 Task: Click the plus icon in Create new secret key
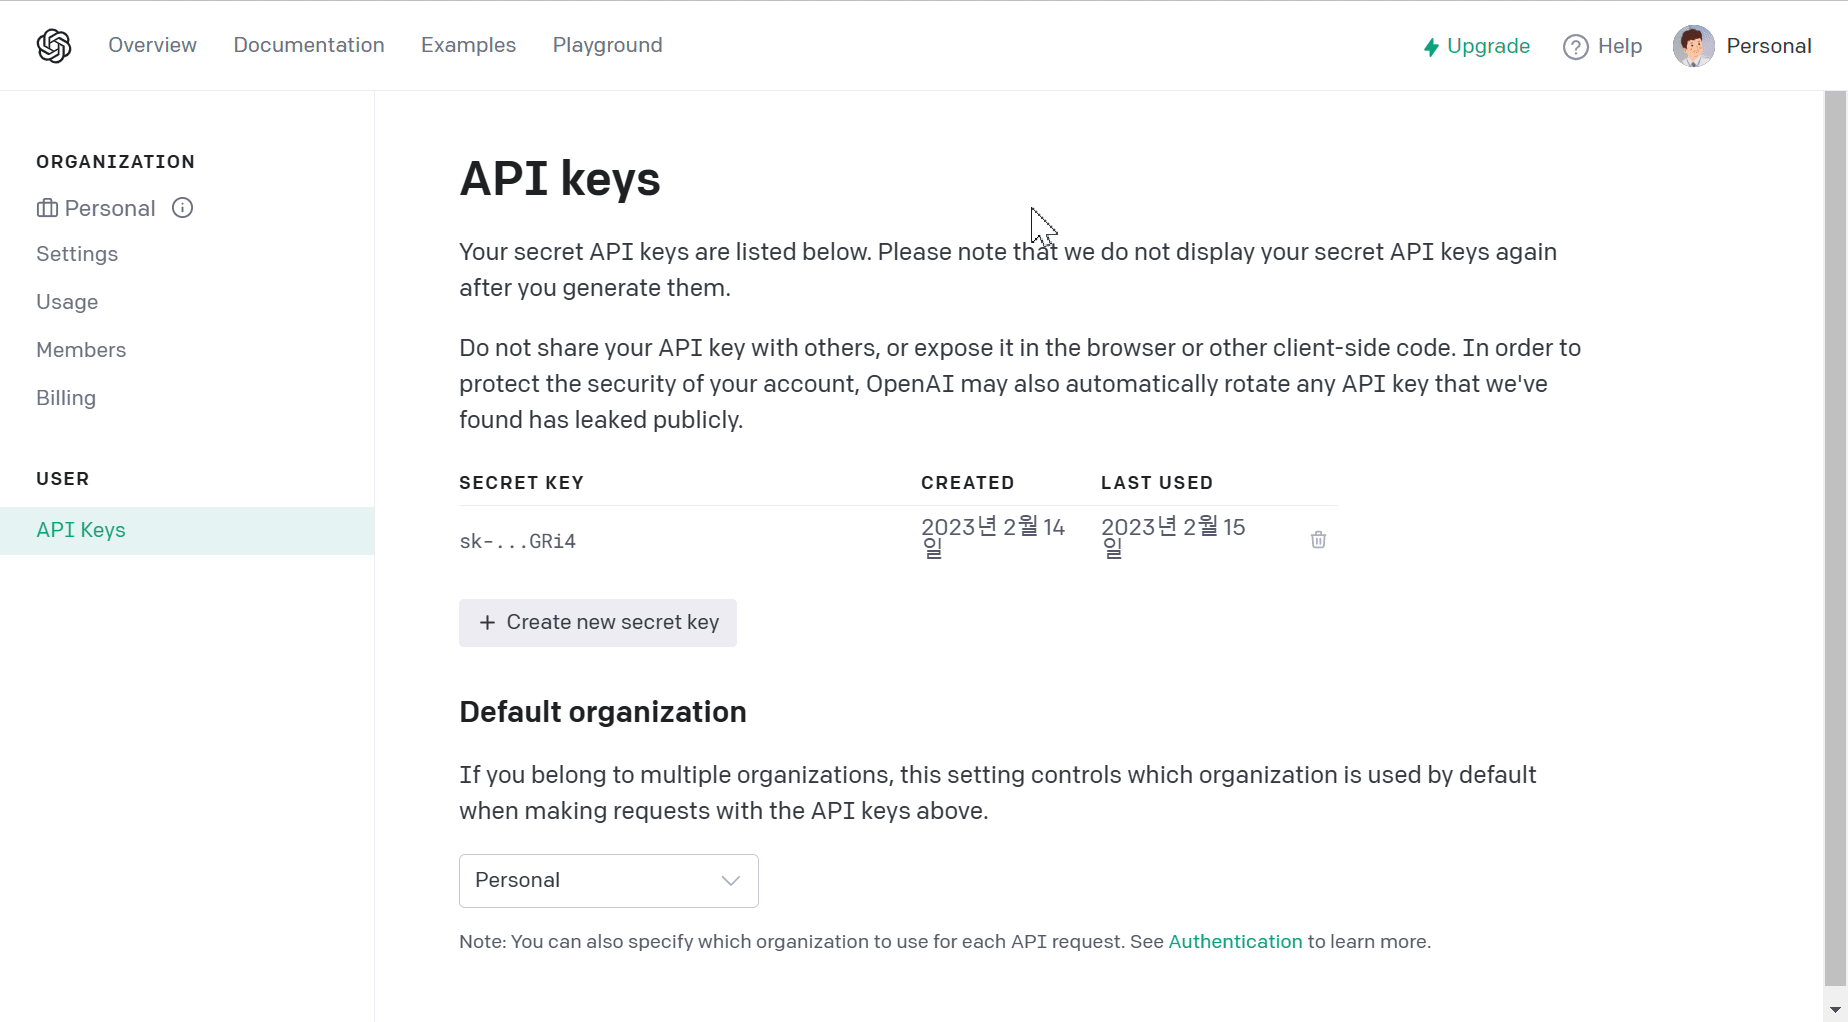[487, 622]
